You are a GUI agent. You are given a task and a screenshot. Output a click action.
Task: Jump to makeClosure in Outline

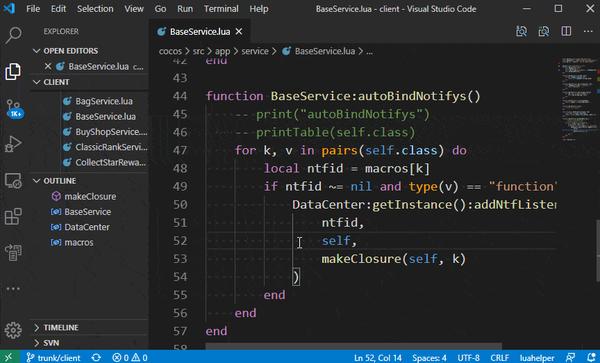point(90,196)
